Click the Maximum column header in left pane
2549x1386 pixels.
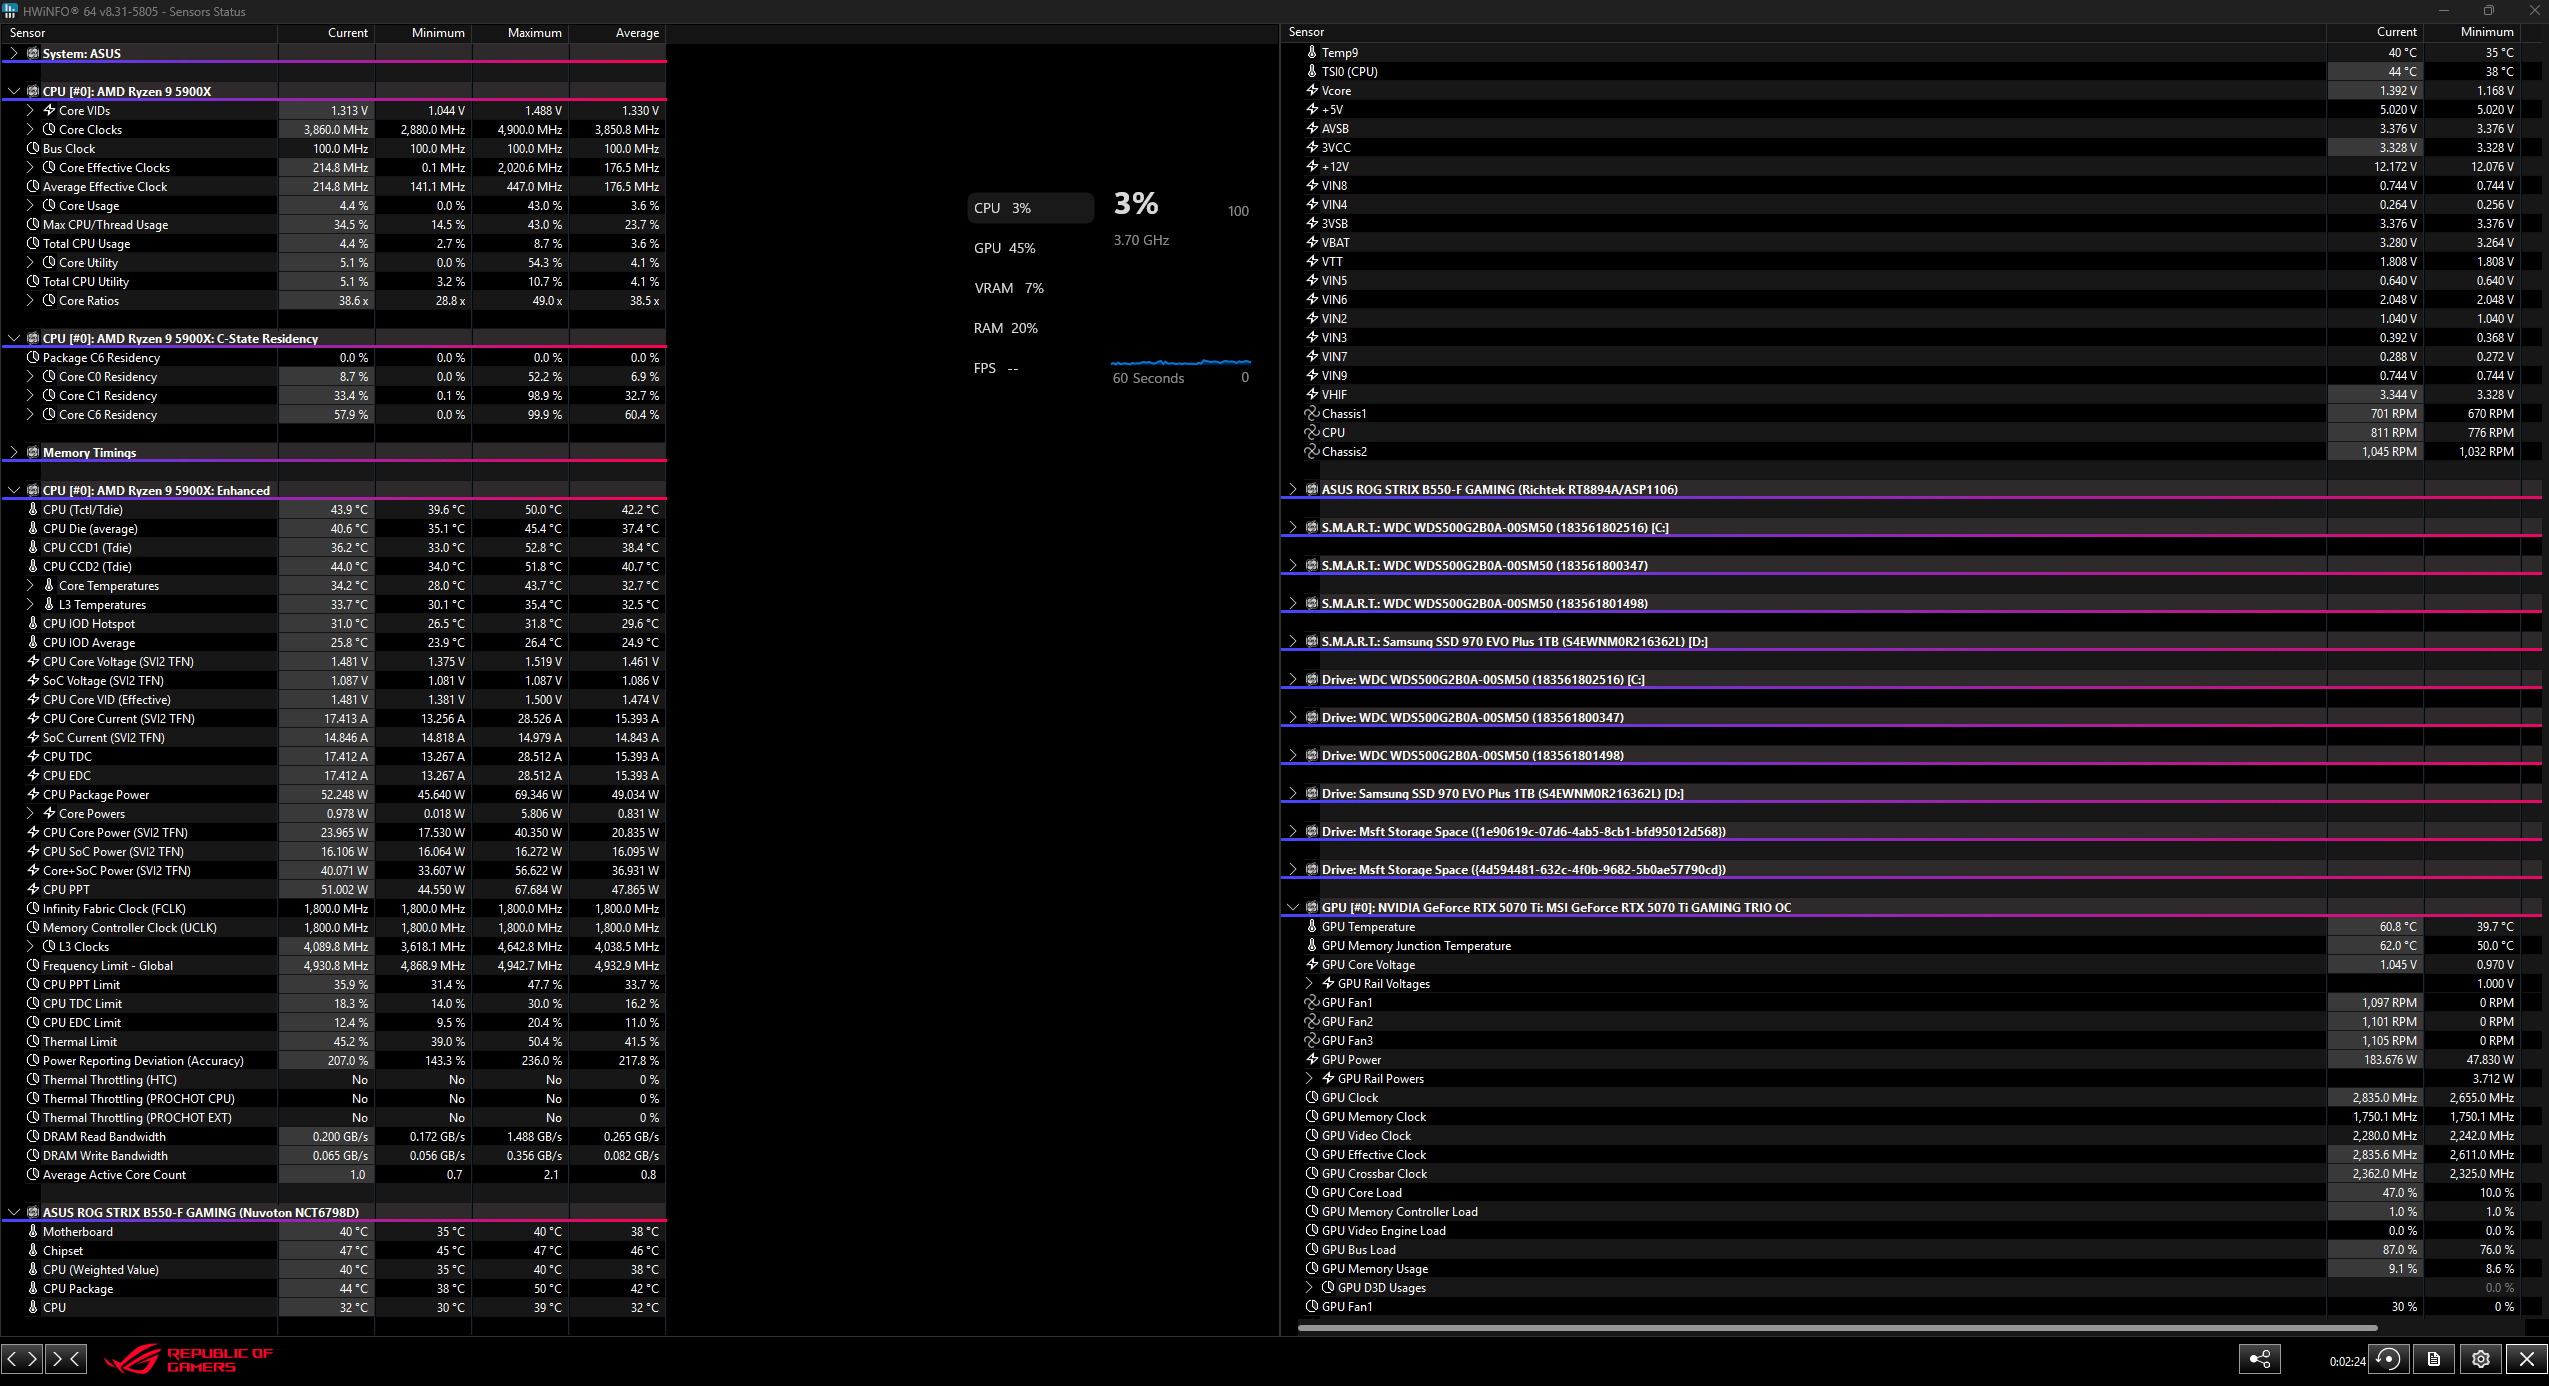(x=520, y=33)
